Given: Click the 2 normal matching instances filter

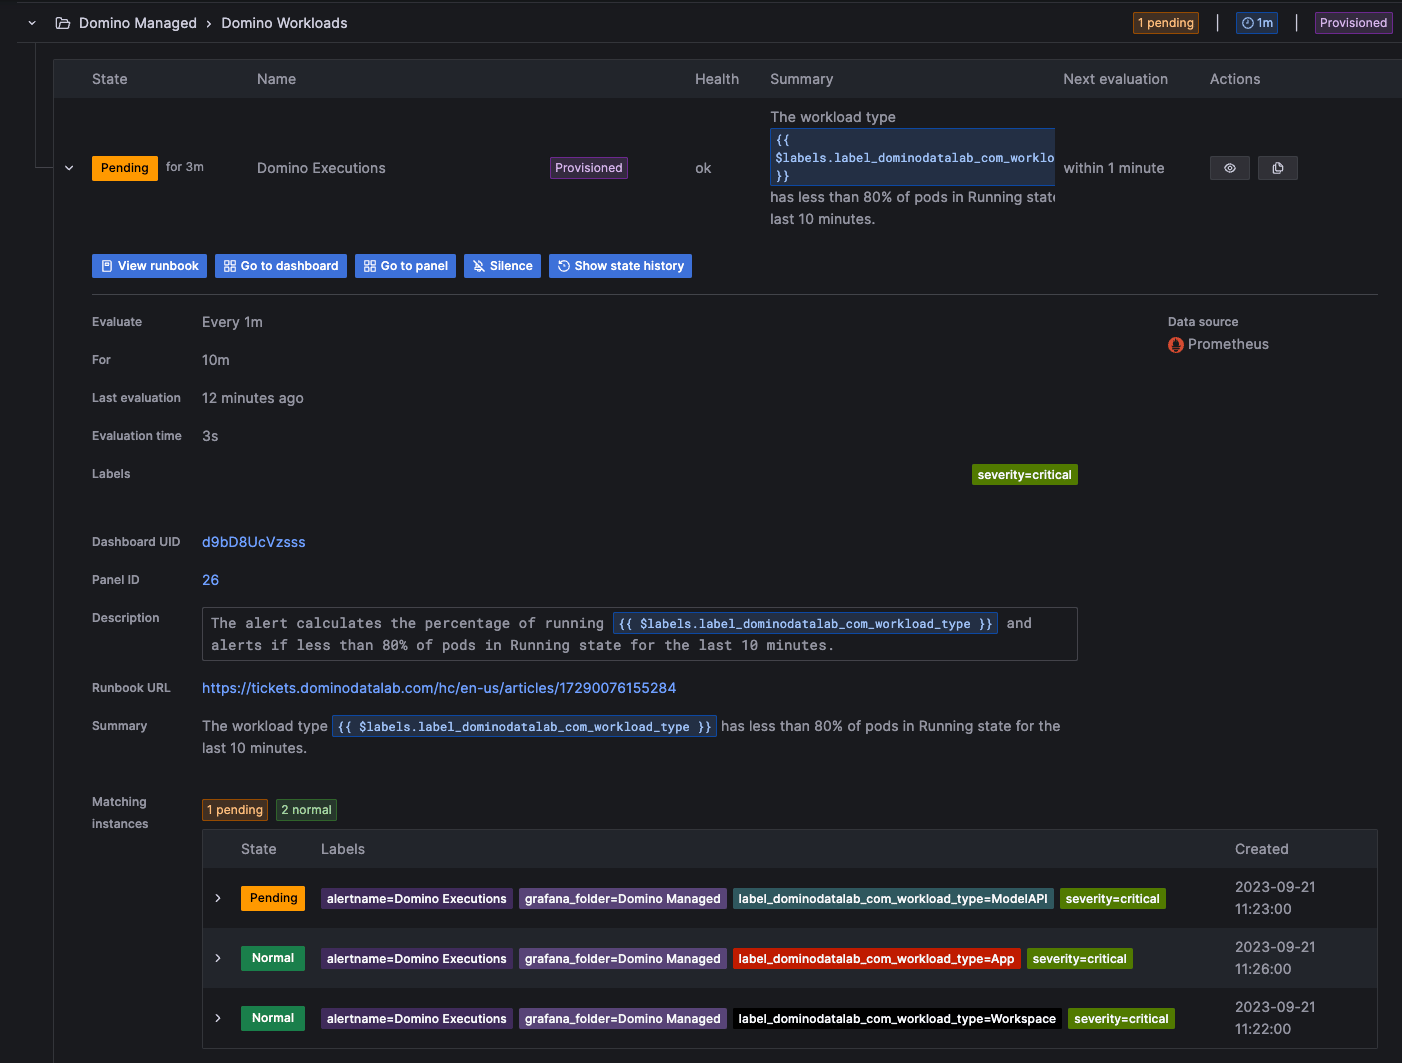Looking at the screenshot, I should click(306, 810).
